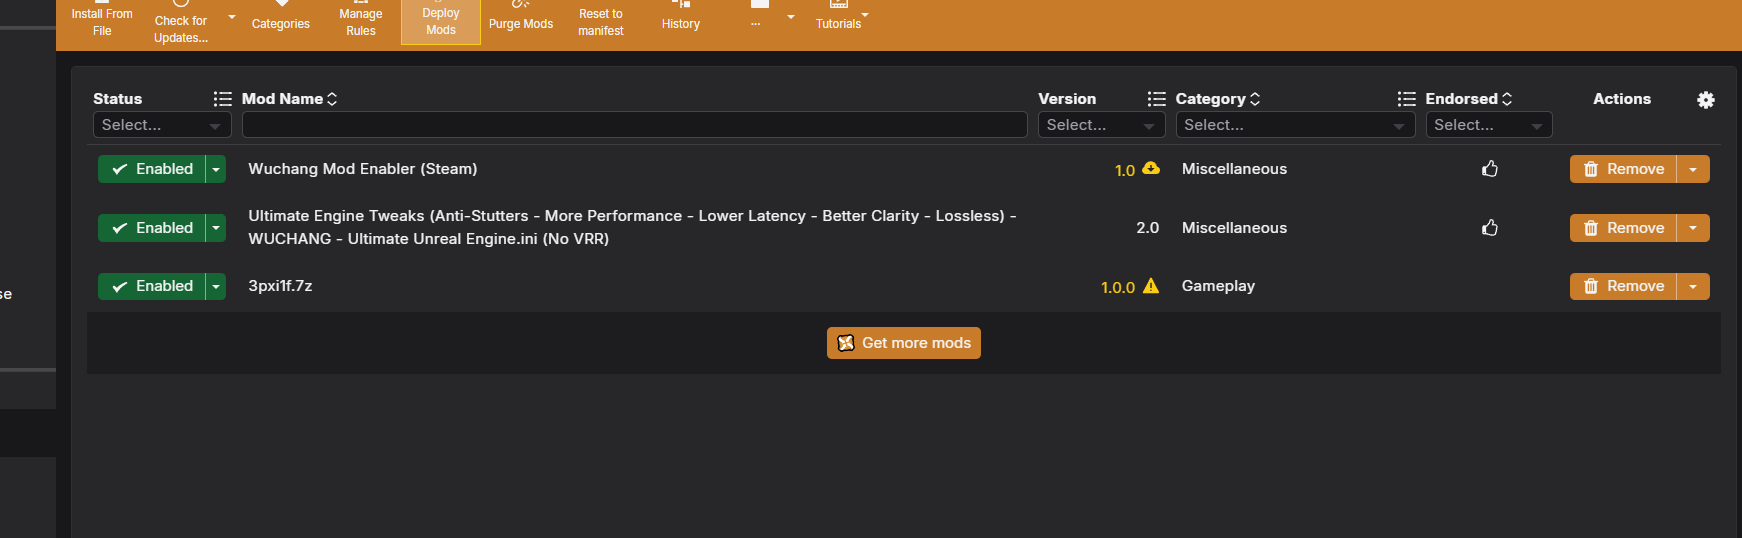This screenshot has width=1742, height=538.
Task: Sort by Category column header
Action: coord(1218,99)
